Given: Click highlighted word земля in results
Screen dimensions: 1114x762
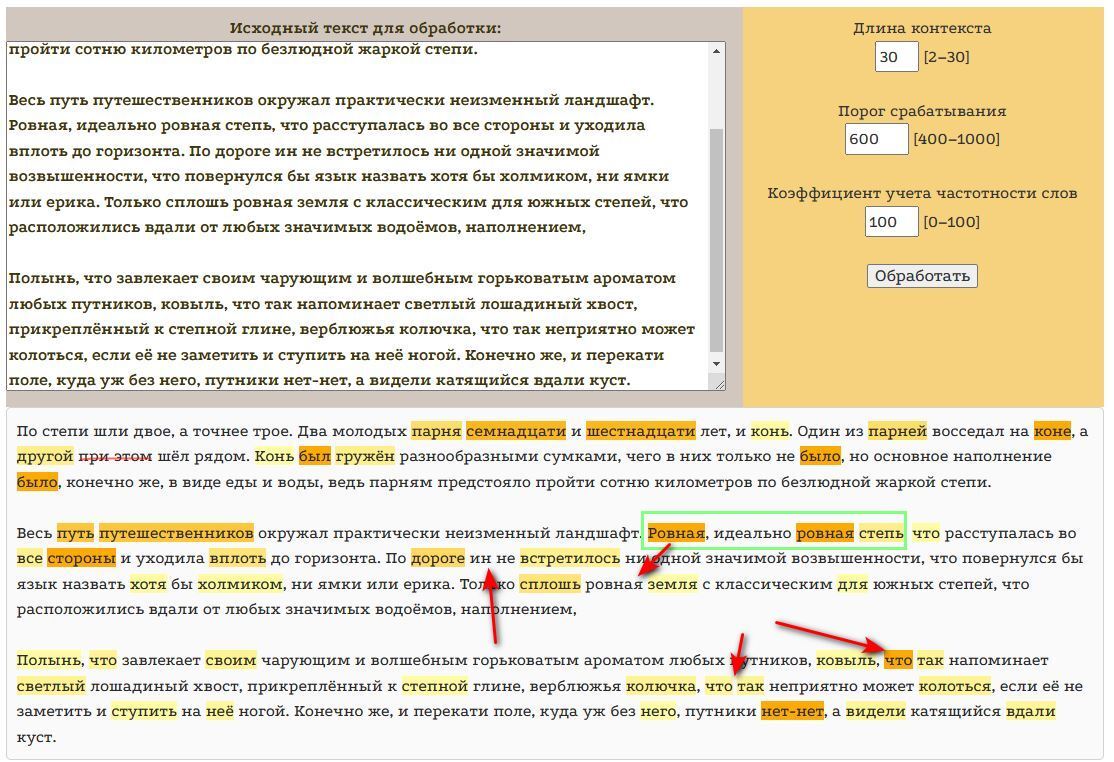Looking at the screenshot, I should [x=672, y=584].
